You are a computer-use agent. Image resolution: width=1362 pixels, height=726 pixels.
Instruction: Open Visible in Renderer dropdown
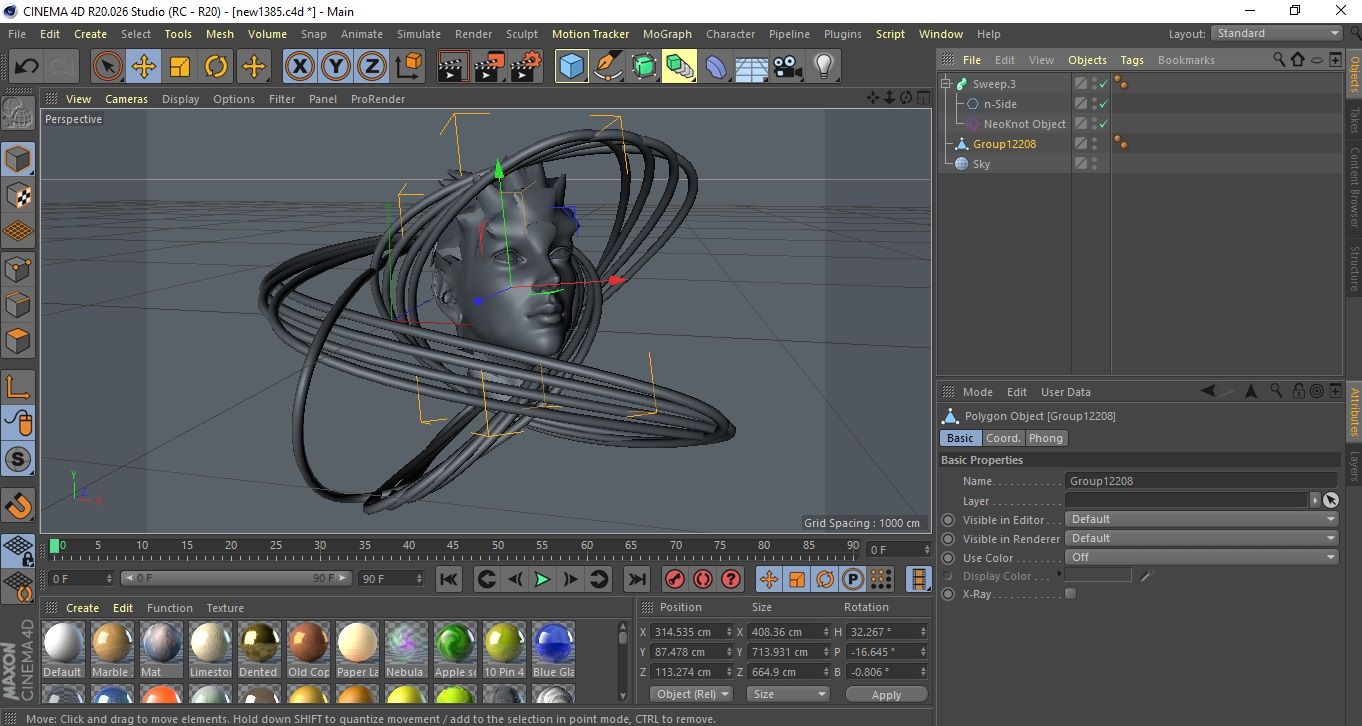point(1201,538)
